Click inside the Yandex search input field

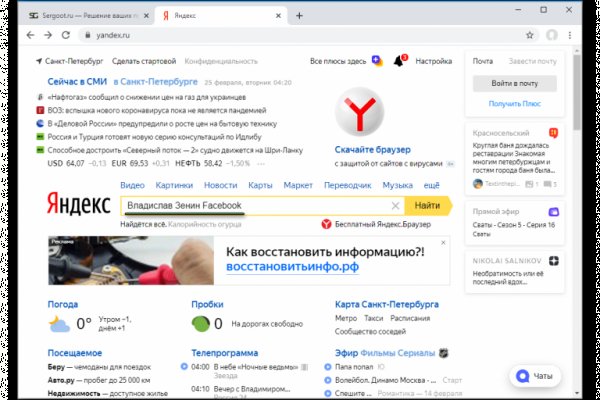pos(250,206)
